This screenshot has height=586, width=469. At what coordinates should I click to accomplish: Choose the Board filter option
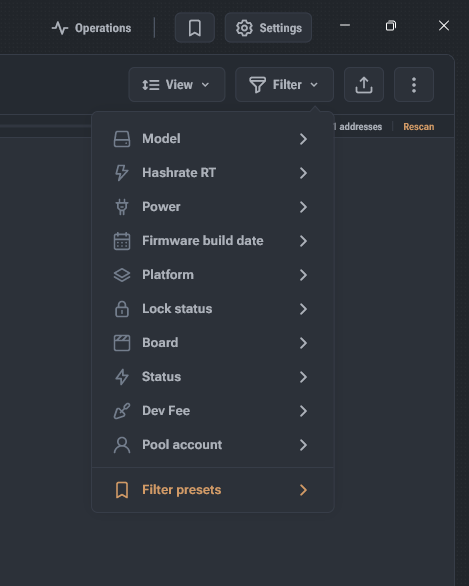point(213,343)
